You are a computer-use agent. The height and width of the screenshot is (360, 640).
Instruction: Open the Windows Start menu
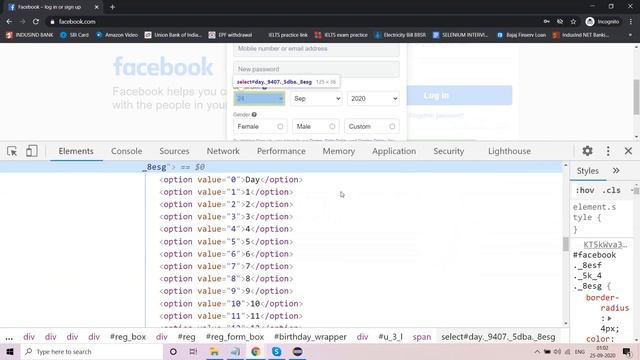[x=10, y=351]
